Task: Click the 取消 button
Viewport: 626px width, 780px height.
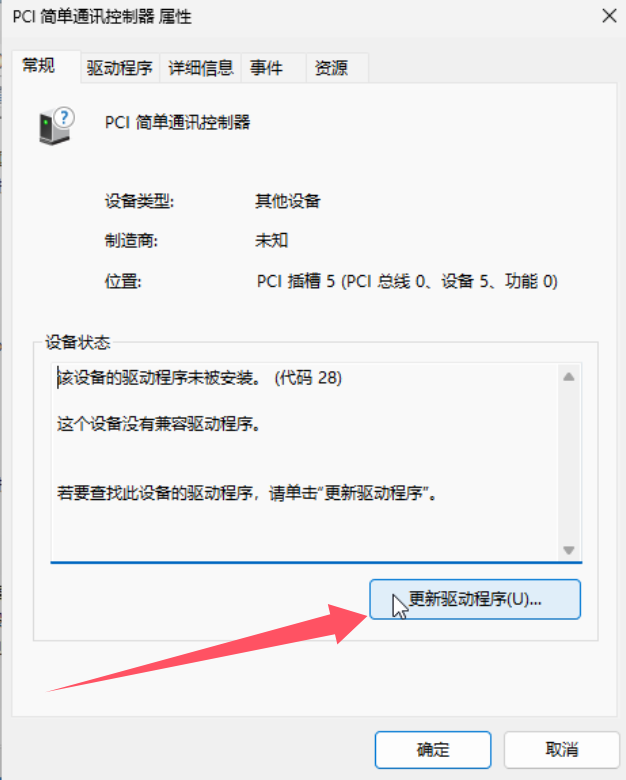Action: pos(561,749)
